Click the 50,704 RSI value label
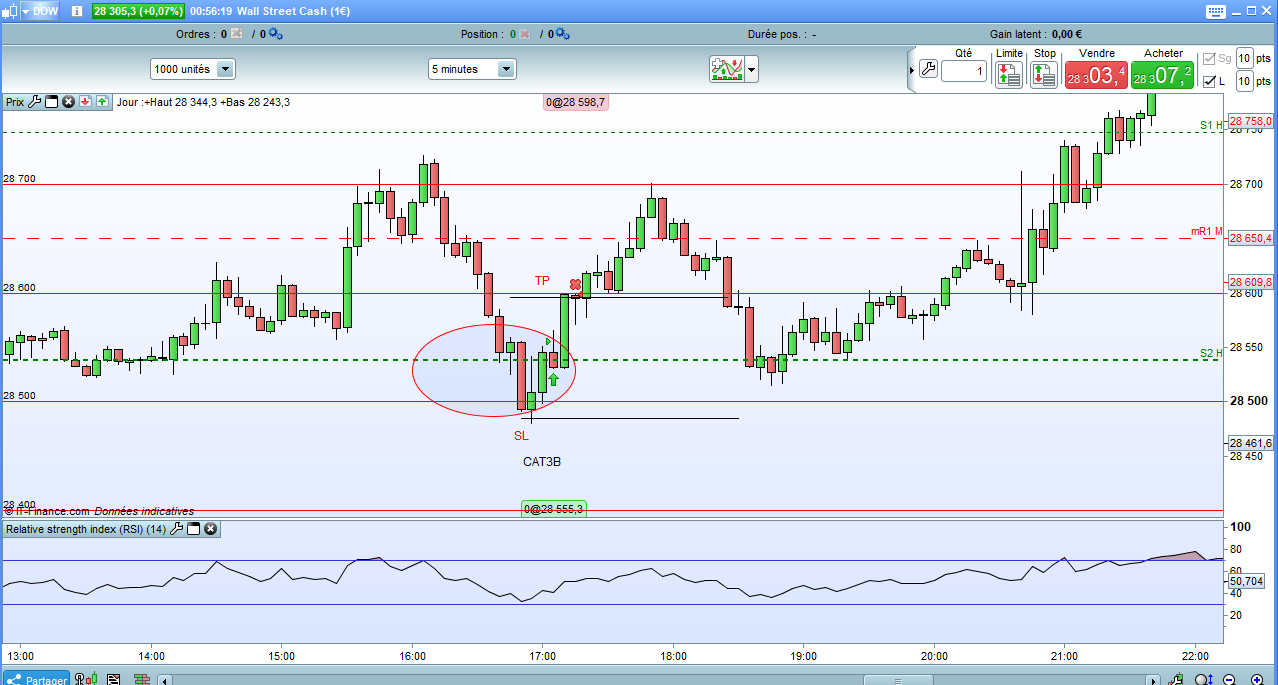1278x685 pixels. coord(1245,580)
